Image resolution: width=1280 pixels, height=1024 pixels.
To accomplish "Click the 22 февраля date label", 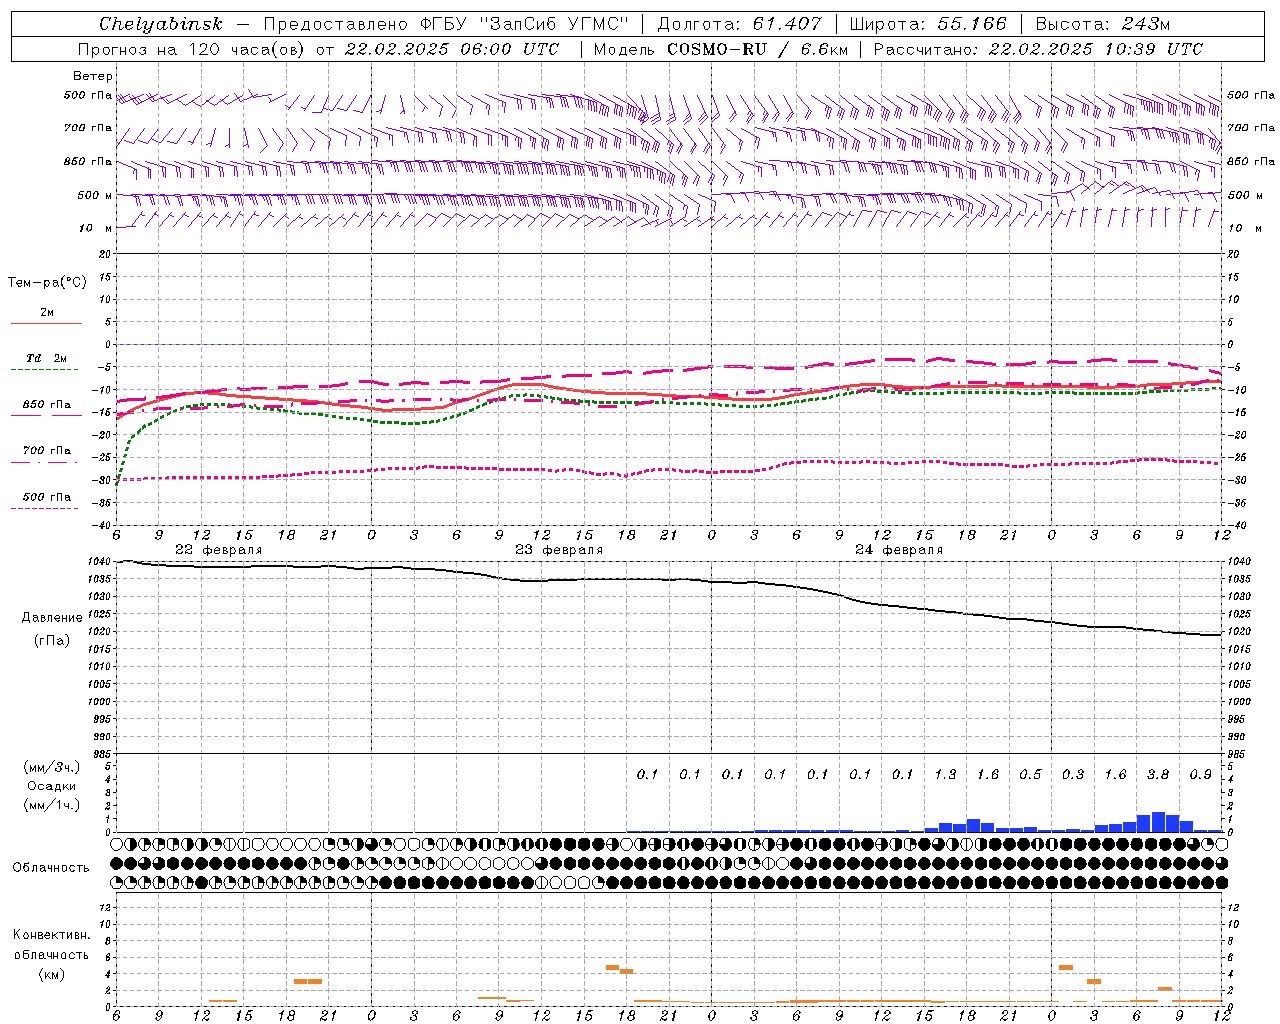I will point(218,550).
